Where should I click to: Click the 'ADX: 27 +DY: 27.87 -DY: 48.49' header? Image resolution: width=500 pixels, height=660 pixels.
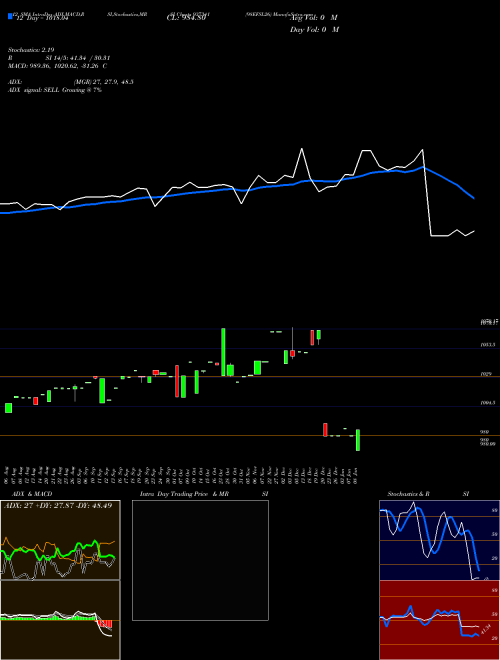58,506
